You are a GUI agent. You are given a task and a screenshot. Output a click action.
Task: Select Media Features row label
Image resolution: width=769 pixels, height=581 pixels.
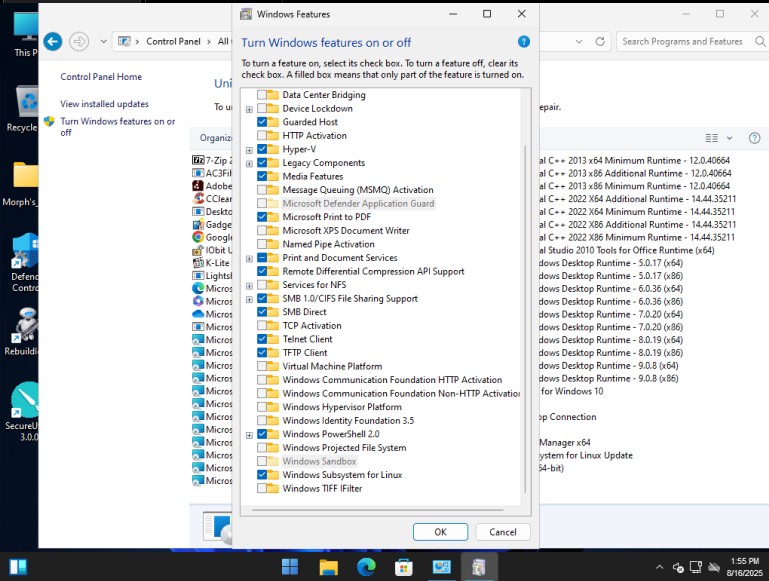313,177
